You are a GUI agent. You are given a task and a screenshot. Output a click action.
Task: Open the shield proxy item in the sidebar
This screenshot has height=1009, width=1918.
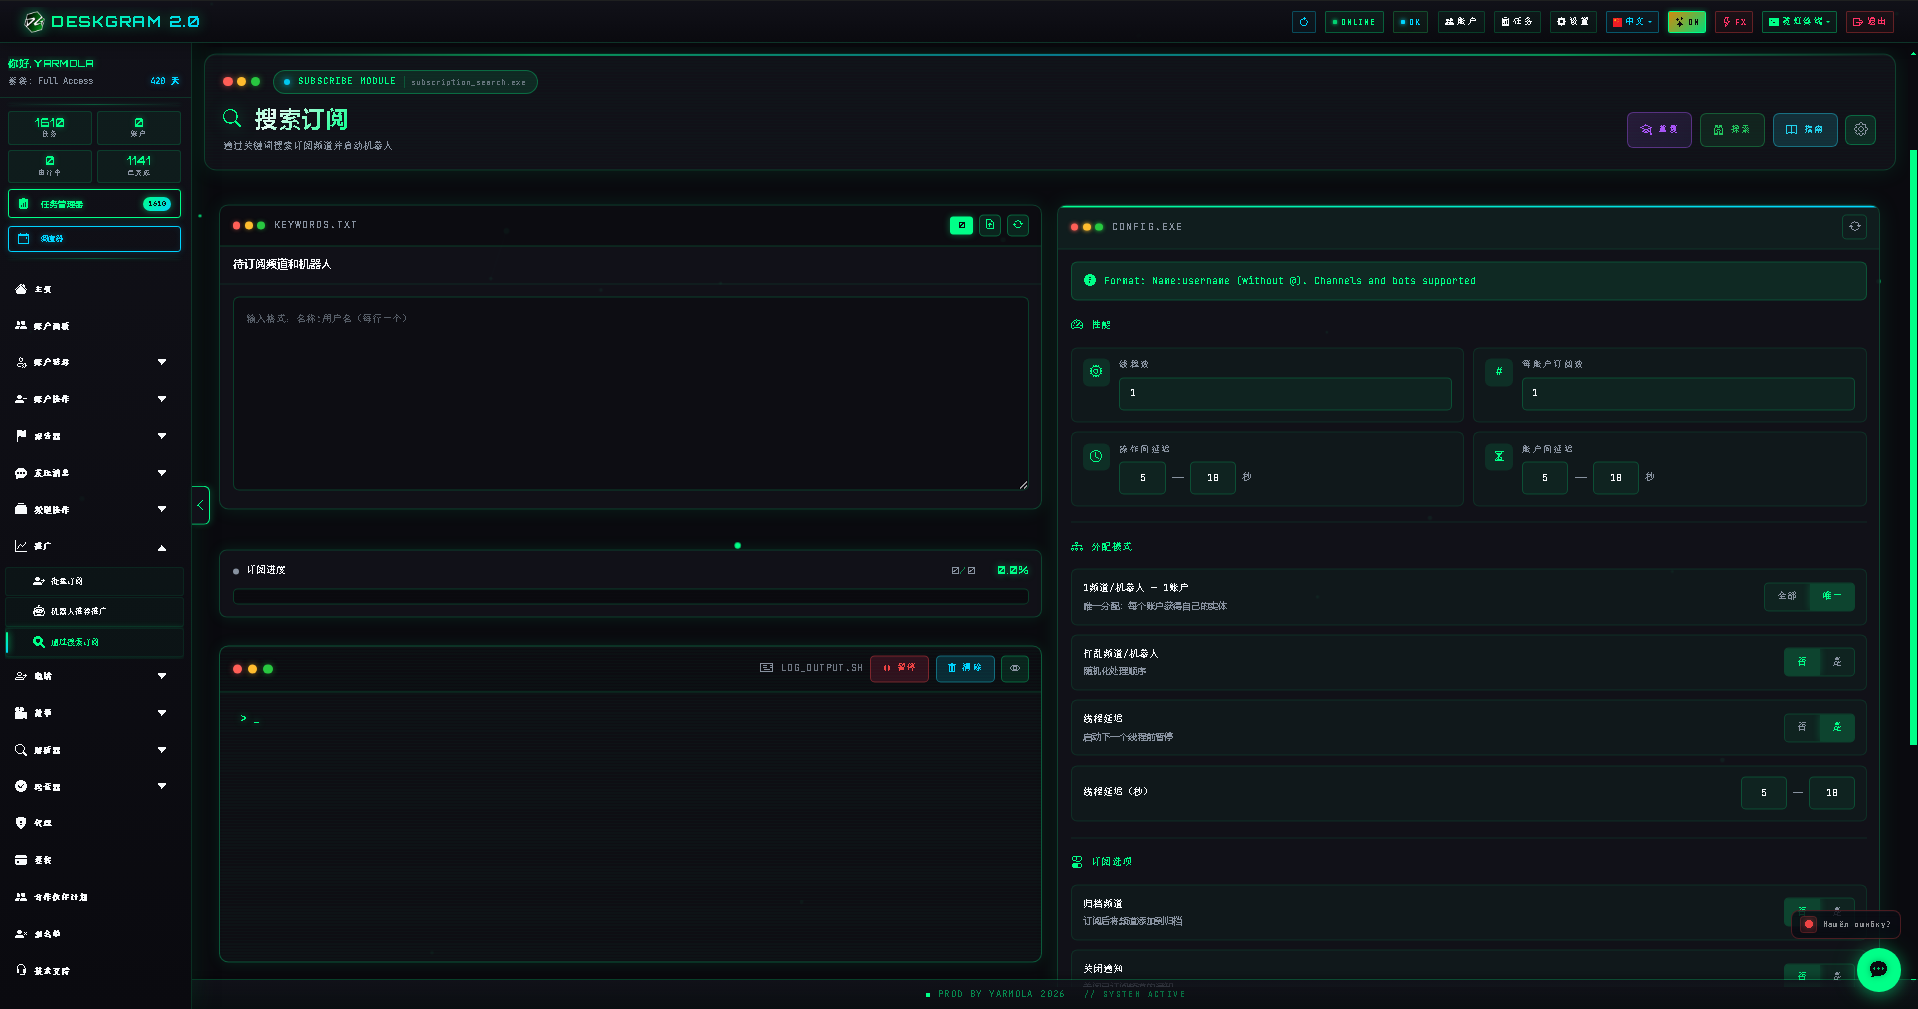(x=95, y=823)
